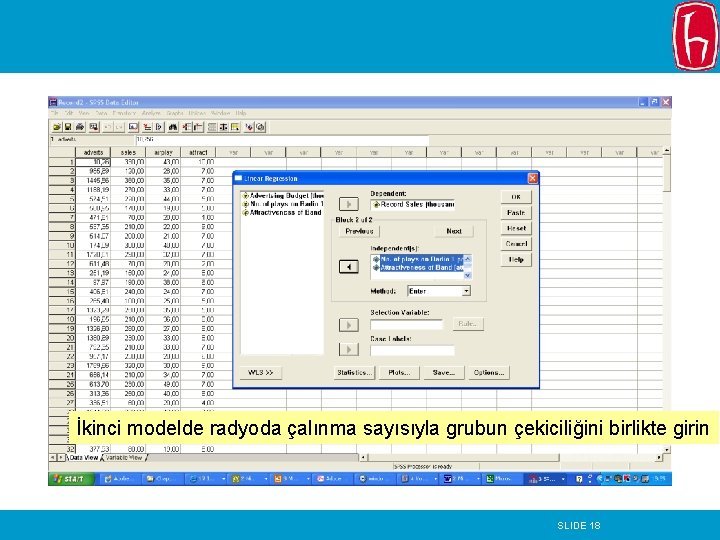Click the Select Cases toolbar icon
This screenshot has width=720, height=540.
pyautogui.click(x=235, y=127)
